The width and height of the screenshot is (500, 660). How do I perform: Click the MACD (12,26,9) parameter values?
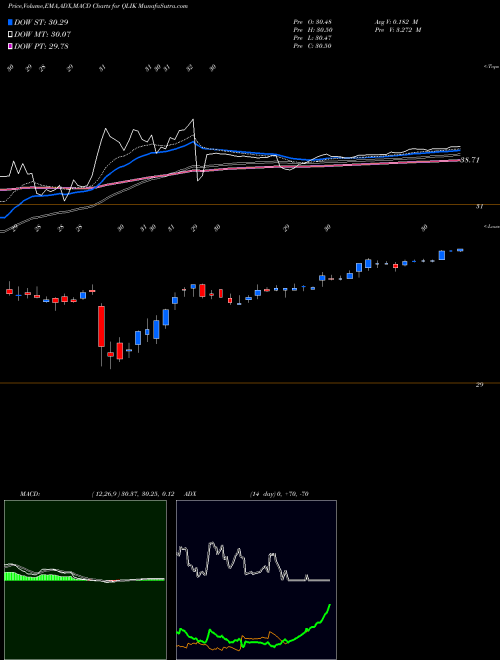133,494
